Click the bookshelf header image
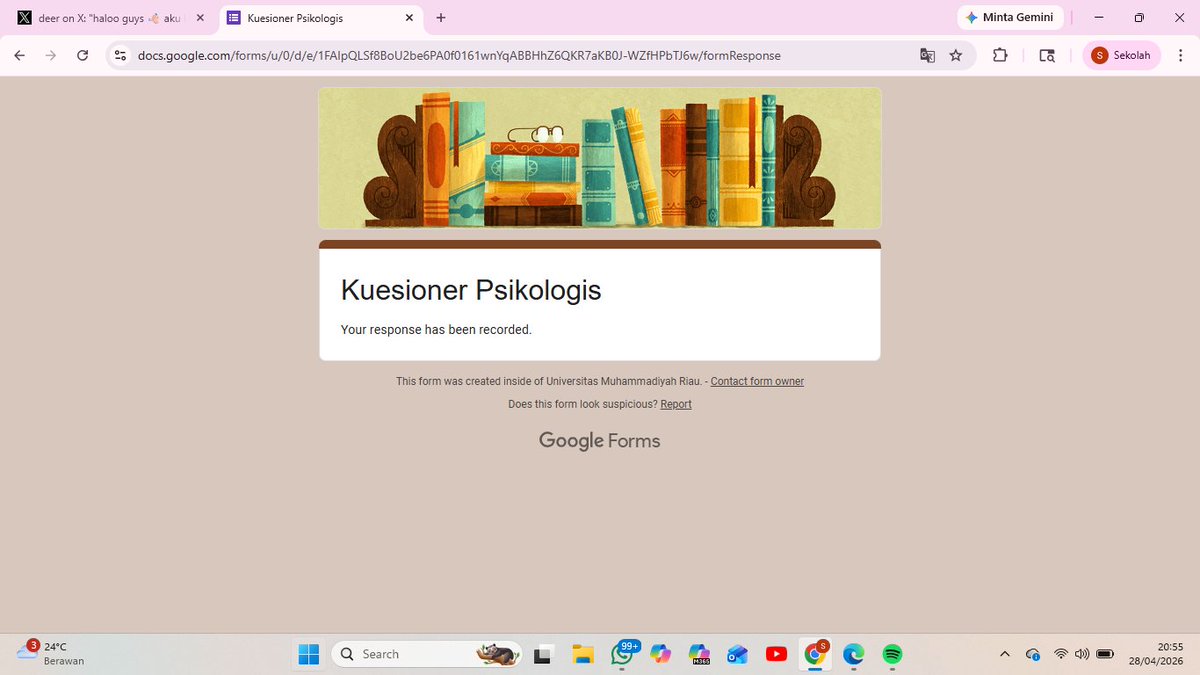1200x675 pixels. tap(600, 158)
